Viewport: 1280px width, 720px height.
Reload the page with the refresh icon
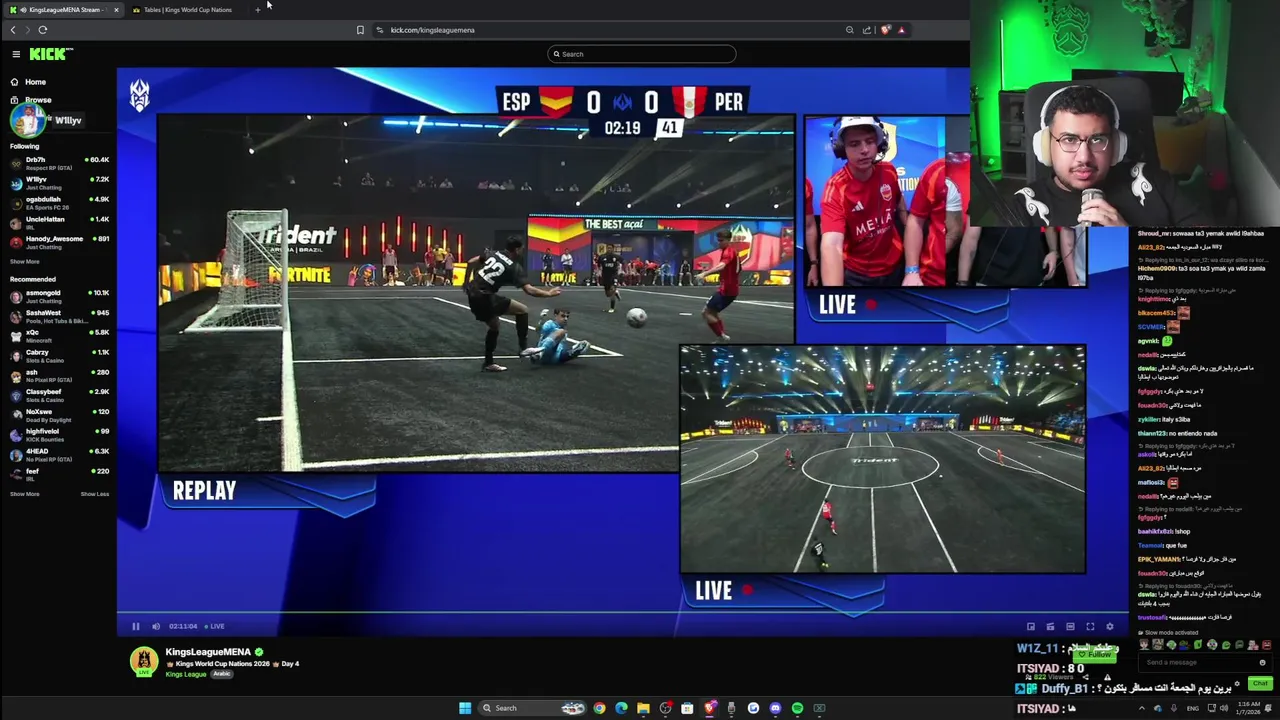pos(43,30)
